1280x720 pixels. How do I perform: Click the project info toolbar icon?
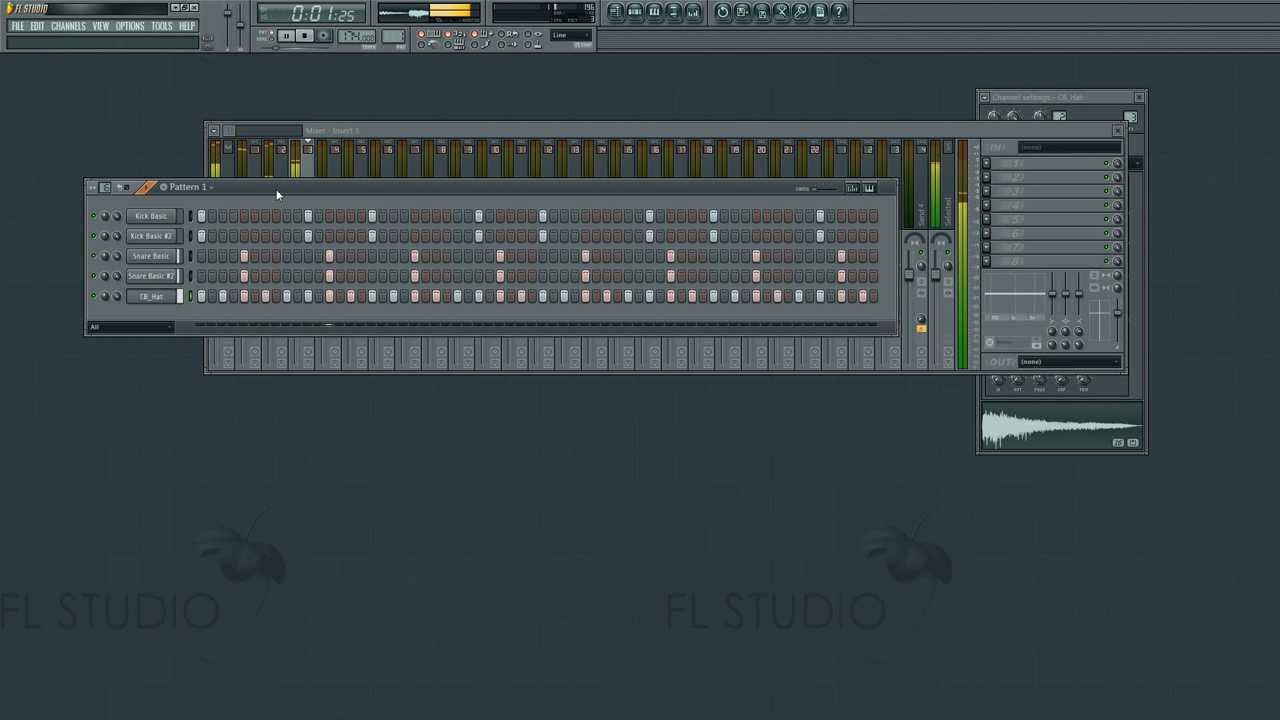point(820,12)
